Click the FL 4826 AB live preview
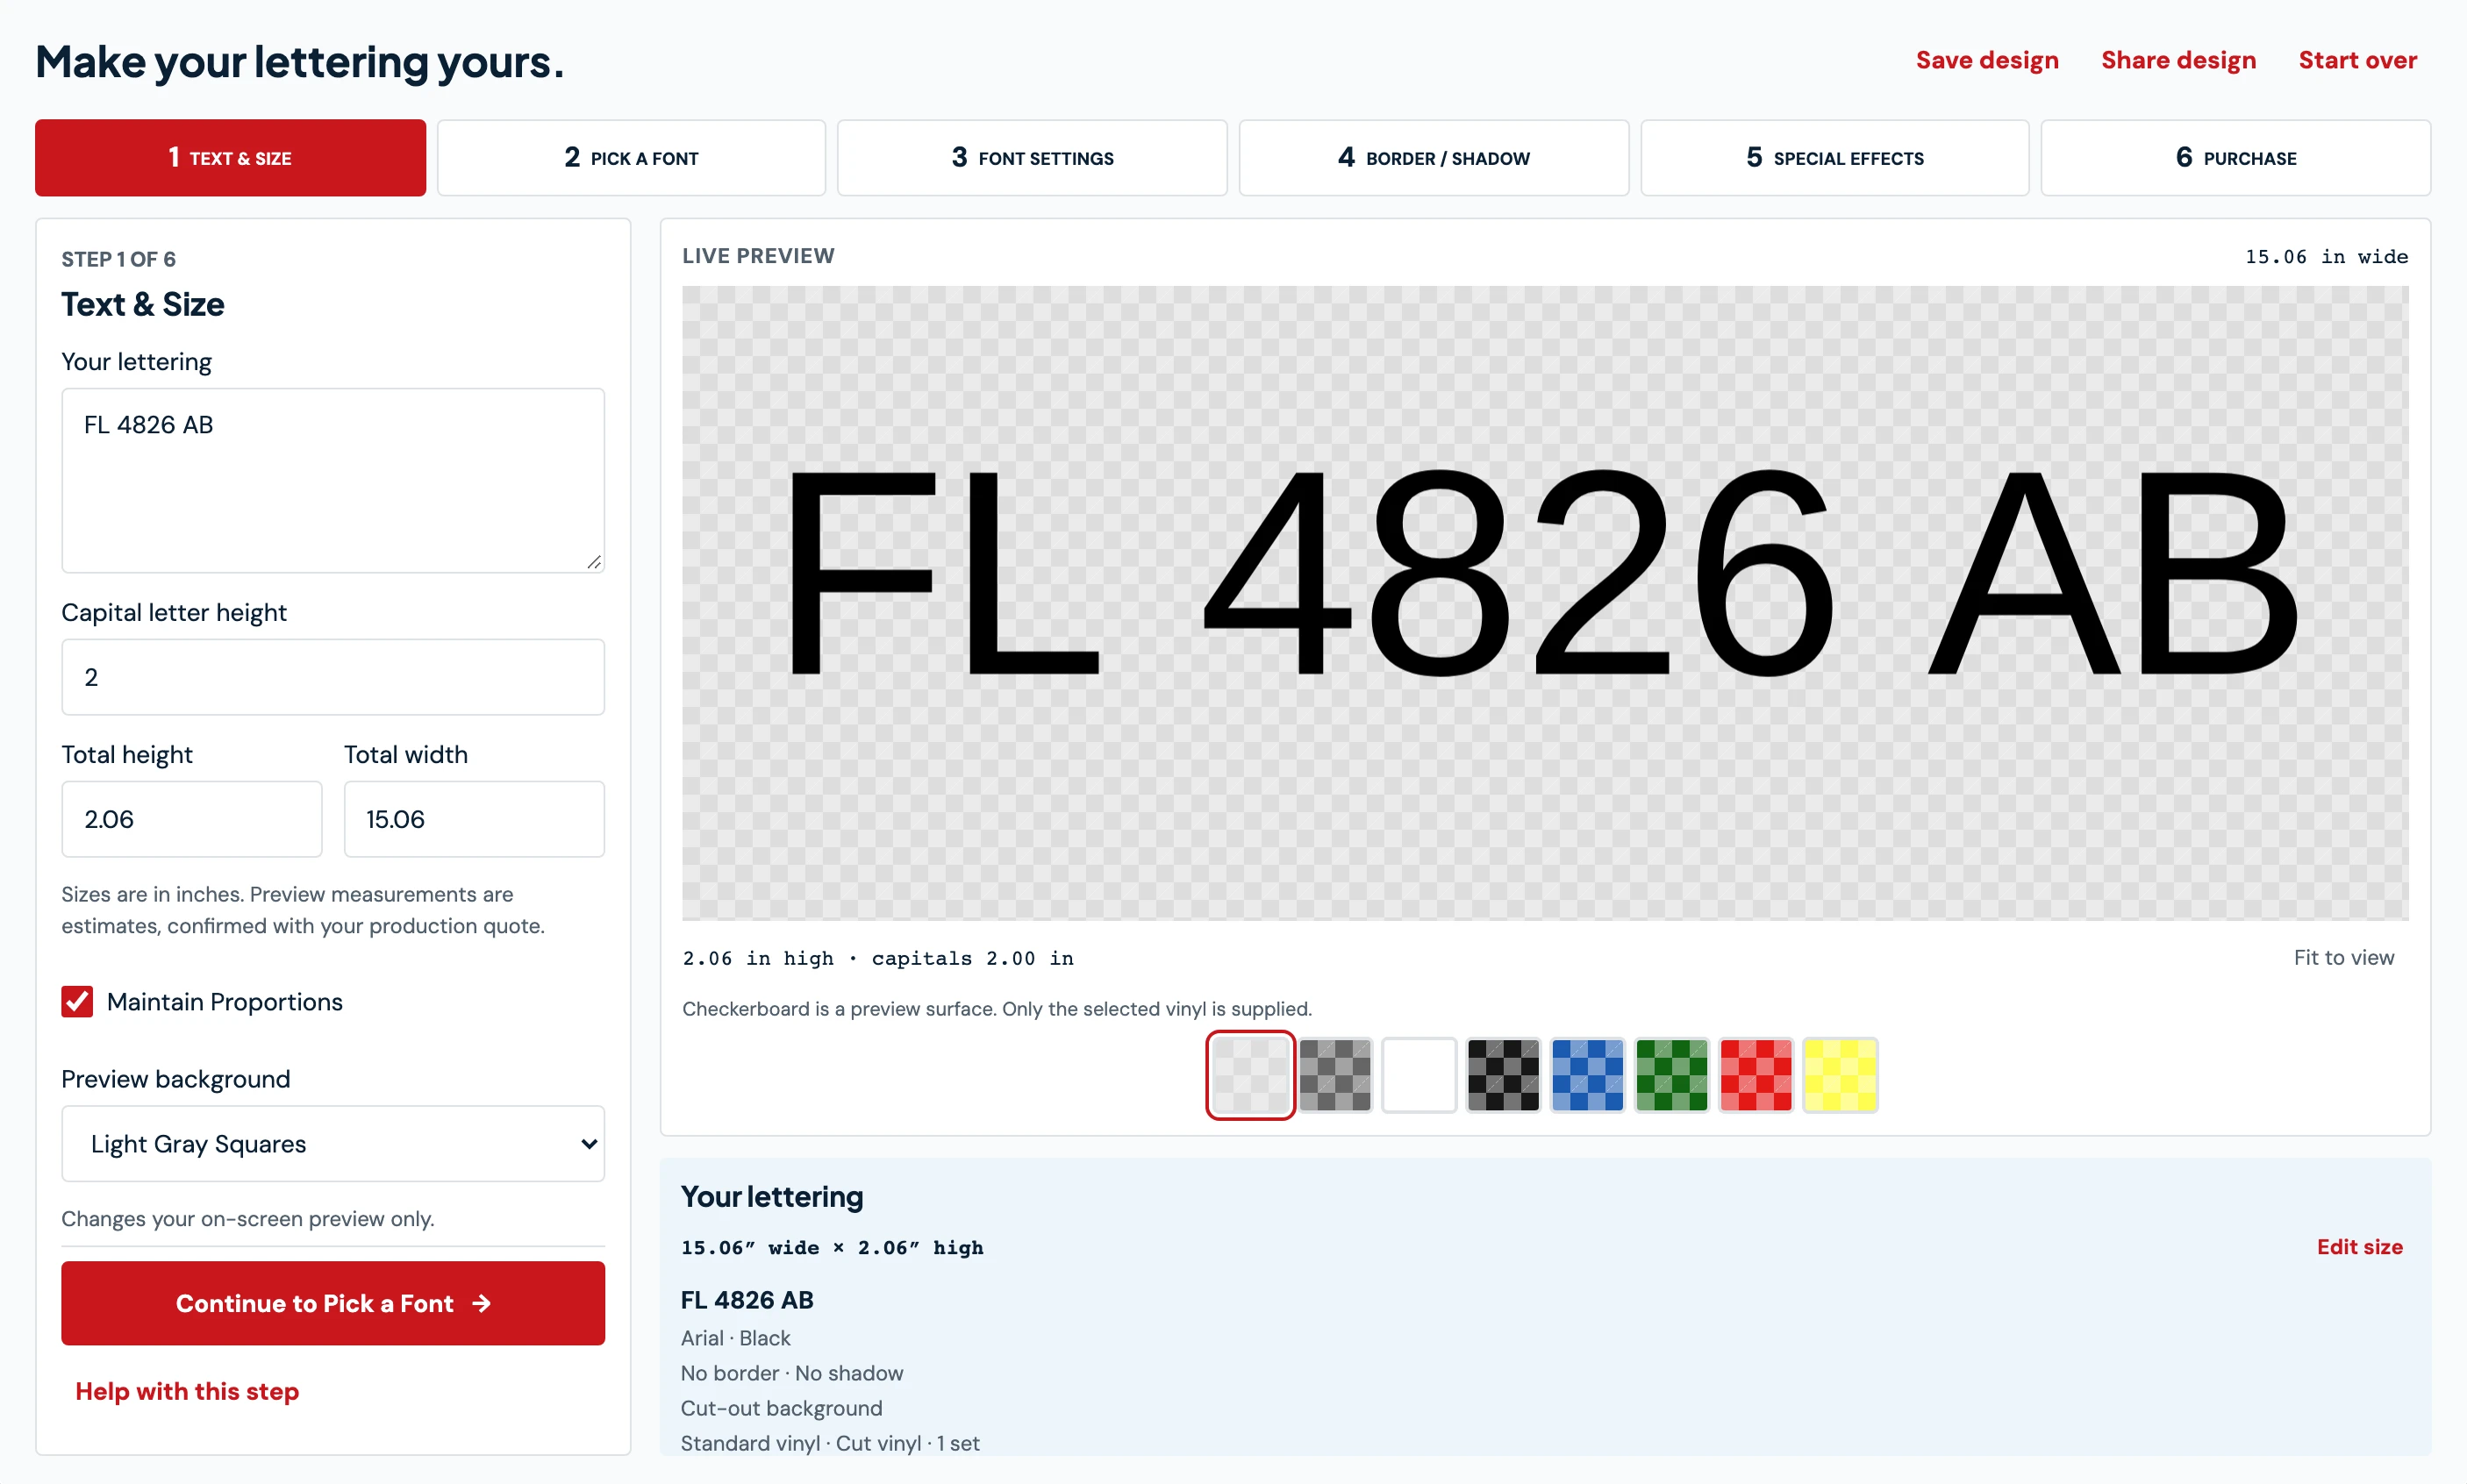Screen dimensions: 2467x1484 tap(1545, 603)
